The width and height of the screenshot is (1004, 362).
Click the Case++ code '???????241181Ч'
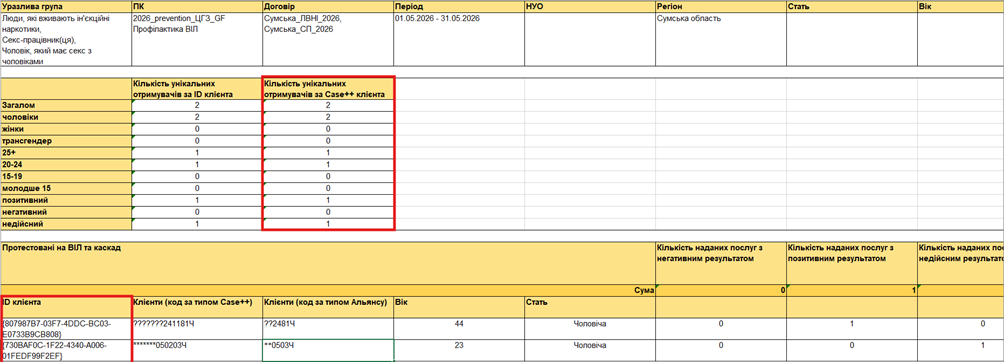pyautogui.click(x=197, y=329)
